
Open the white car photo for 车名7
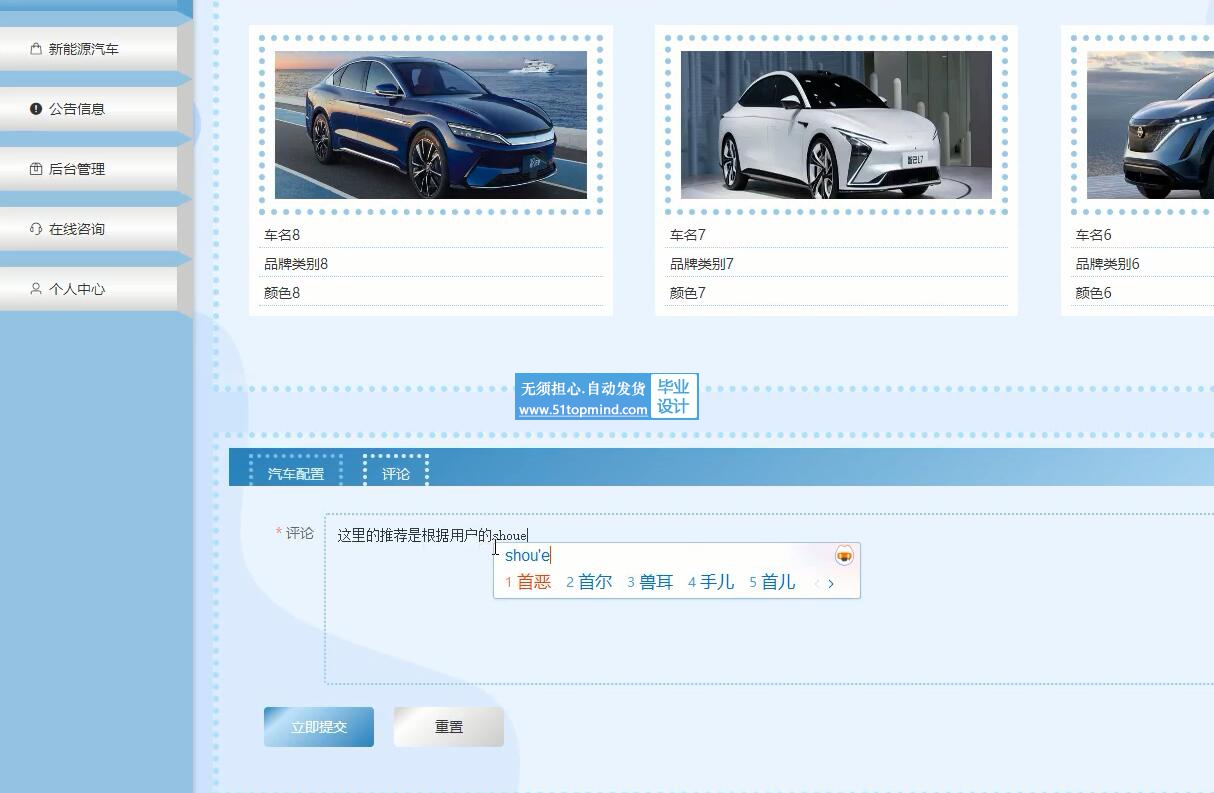pos(836,125)
